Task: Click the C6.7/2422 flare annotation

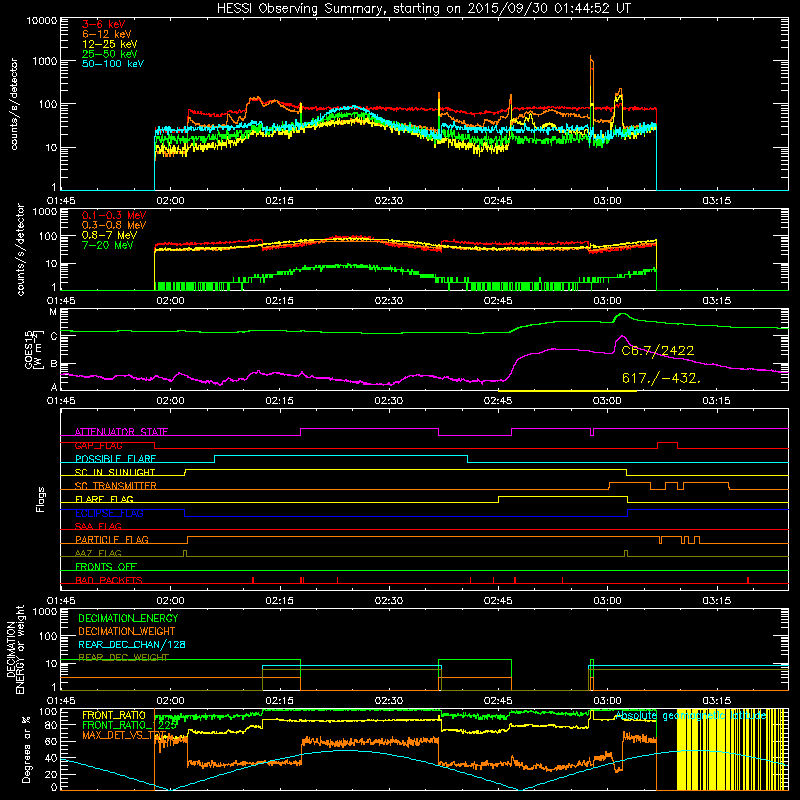Action: click(x=658, y=351)
